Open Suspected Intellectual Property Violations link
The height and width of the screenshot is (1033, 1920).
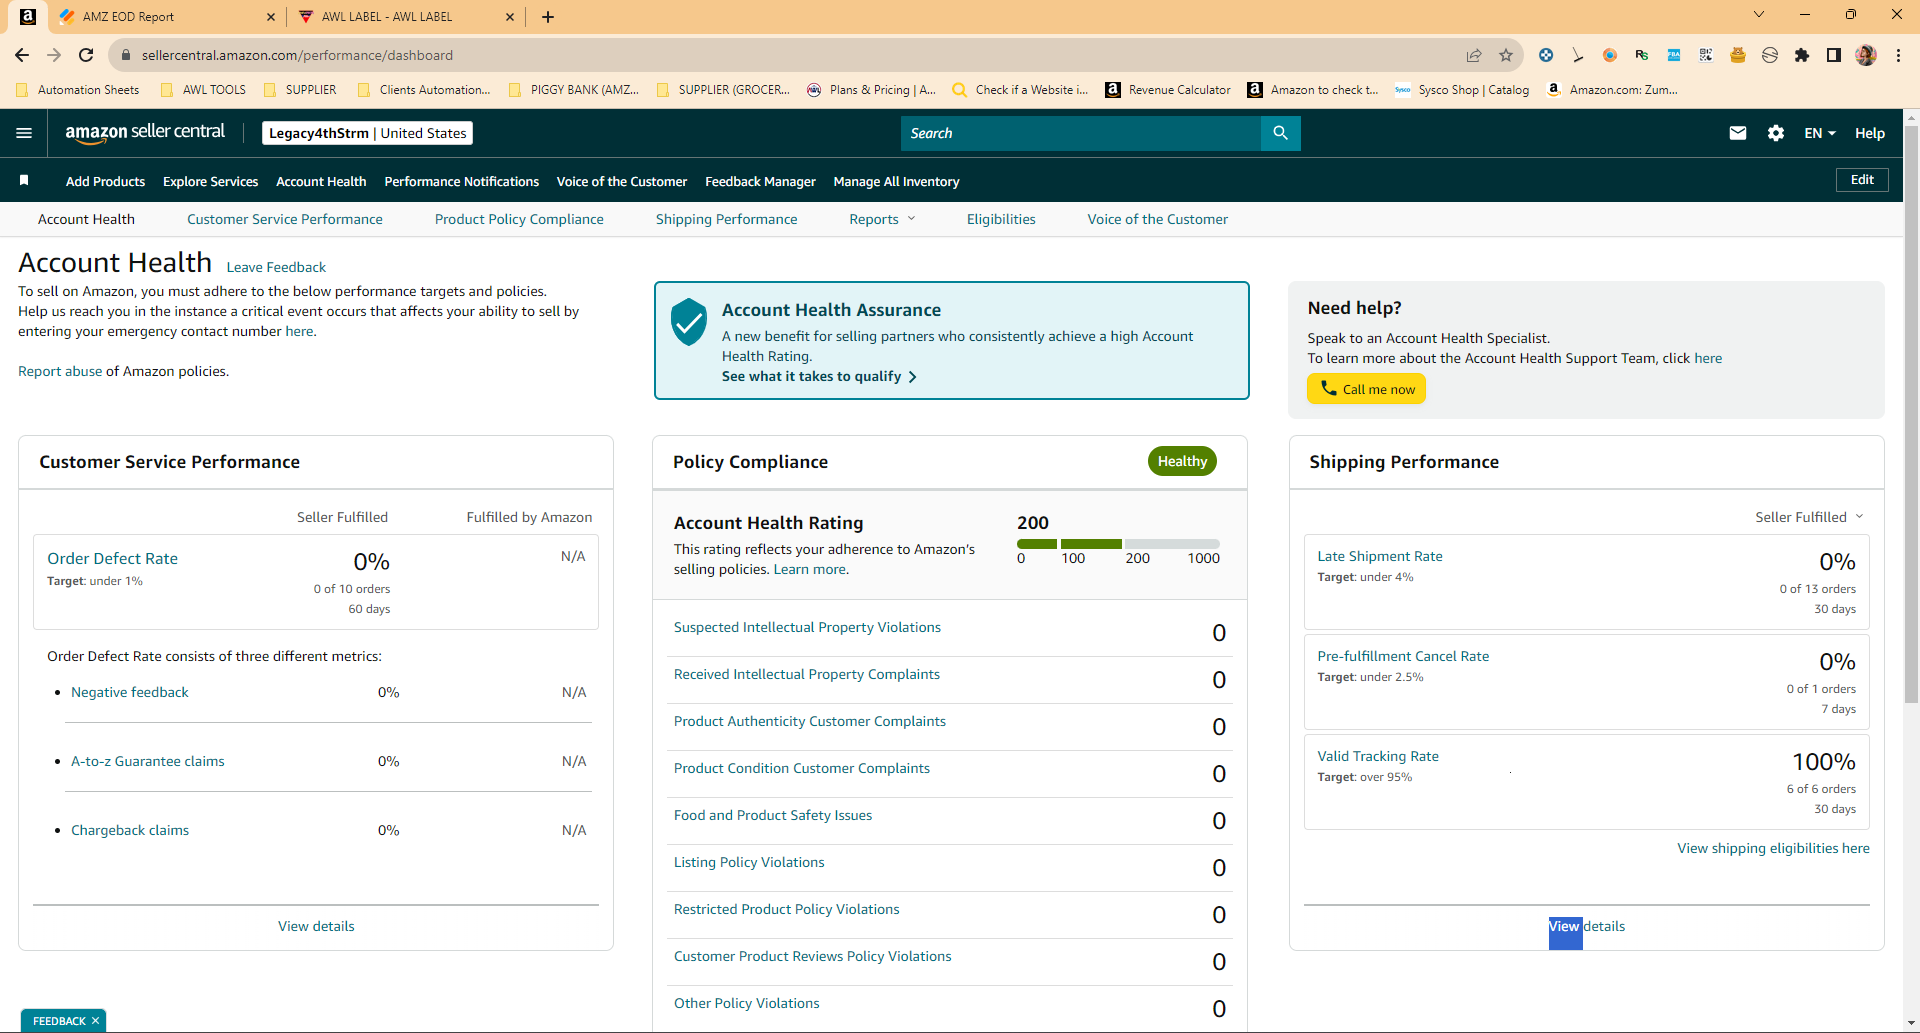pyautogui.click(x=807, y=627)
